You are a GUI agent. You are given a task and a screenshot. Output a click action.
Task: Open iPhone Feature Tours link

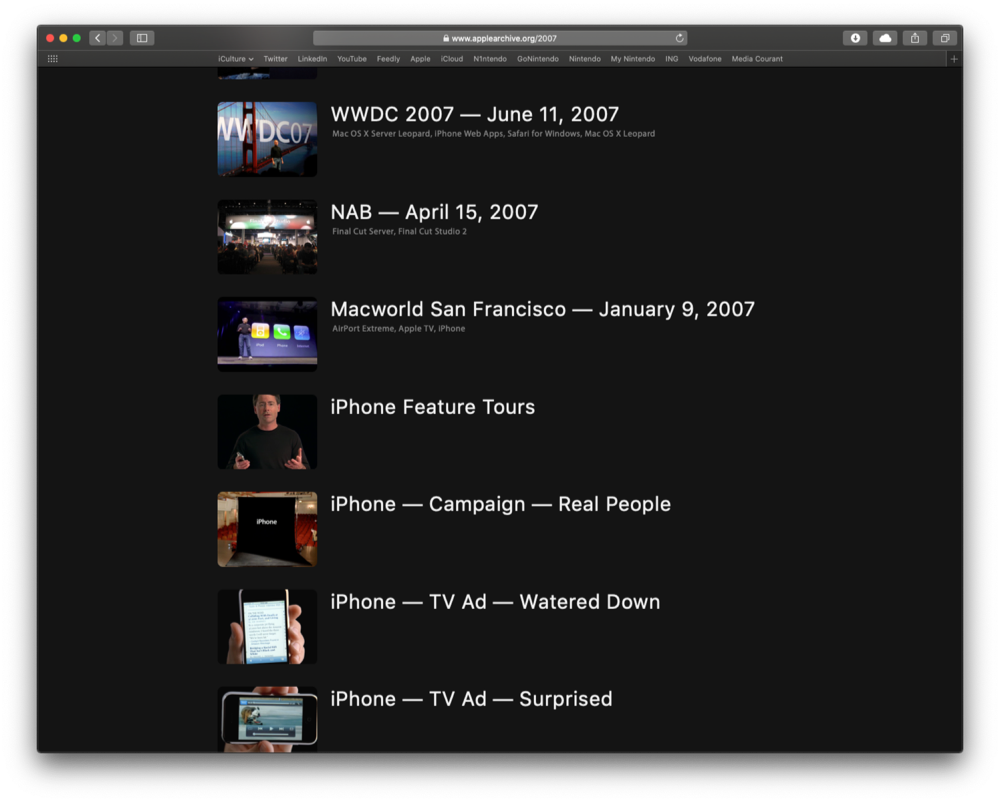pyautogui.click(x=432, y=407)
